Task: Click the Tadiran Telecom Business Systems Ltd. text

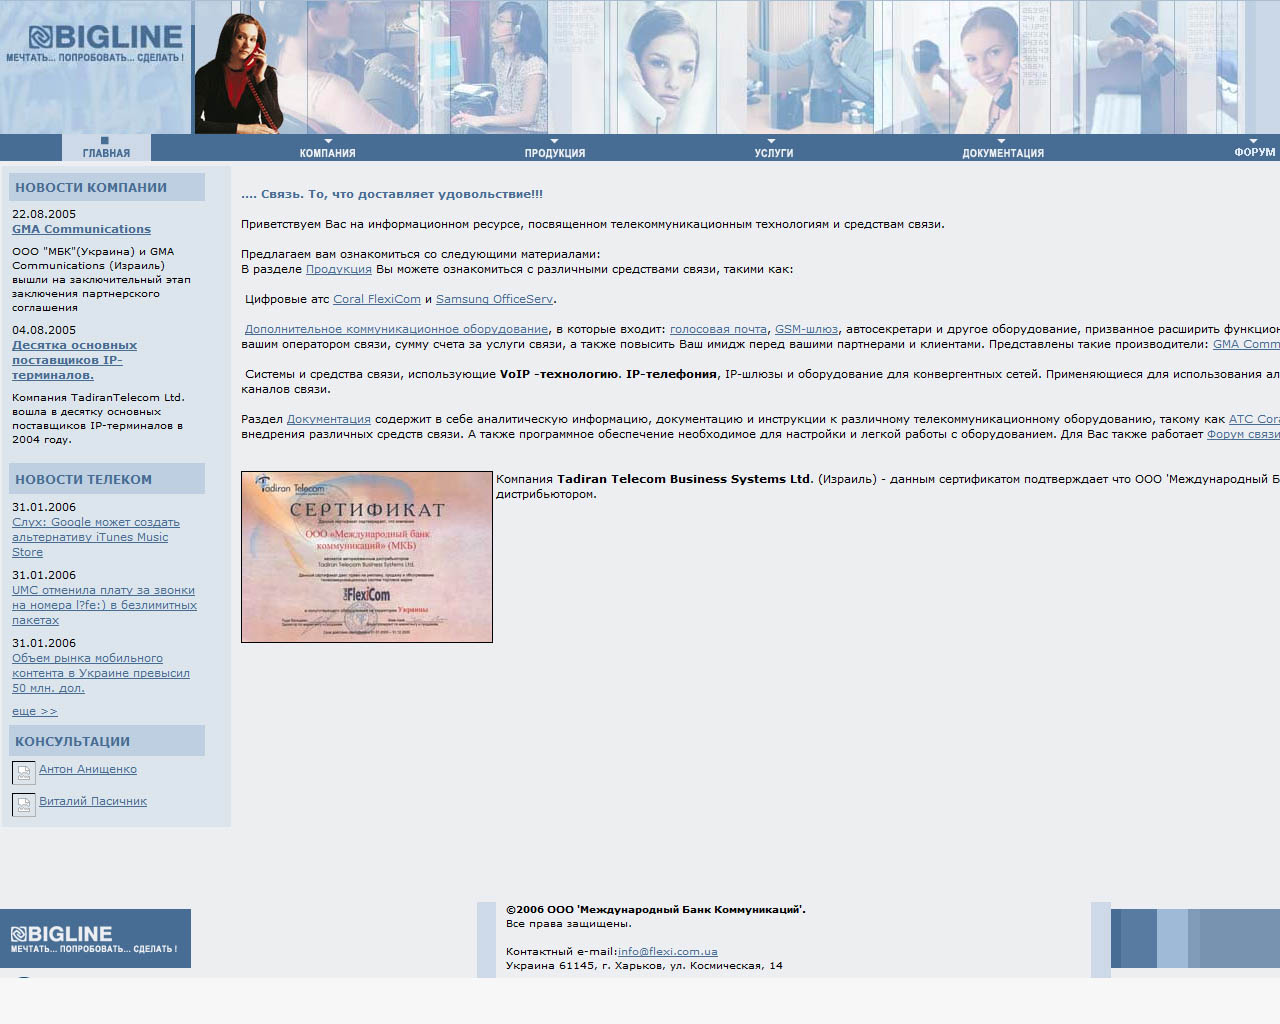Action: (685, 479)
